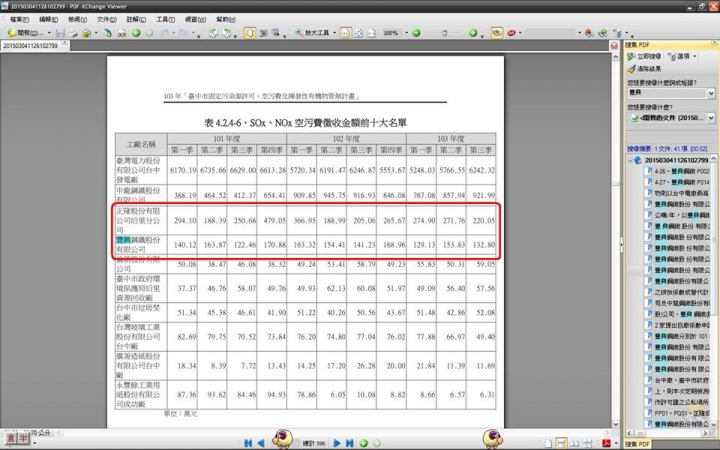Select the Select text tool

[x=276, y=33]
